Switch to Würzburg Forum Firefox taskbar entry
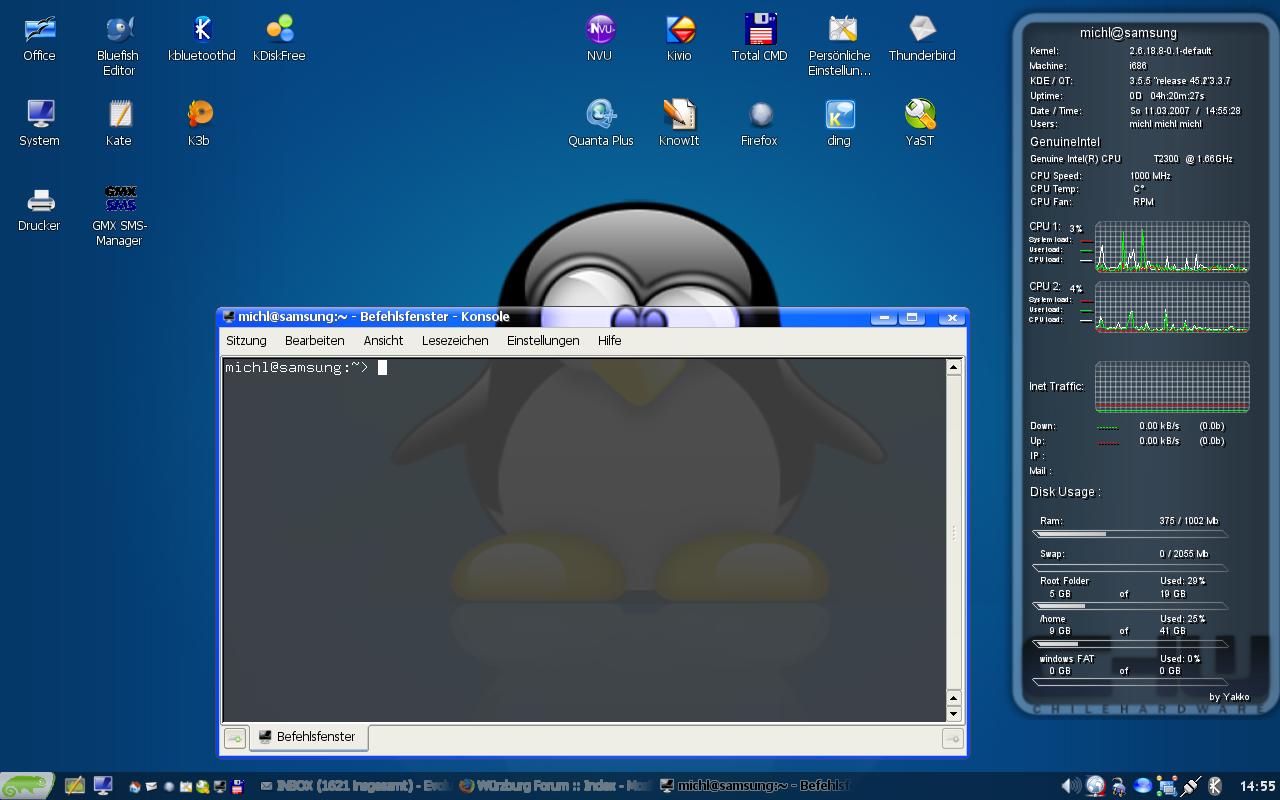The image size is (1280, 800). (x=555, y=786)
